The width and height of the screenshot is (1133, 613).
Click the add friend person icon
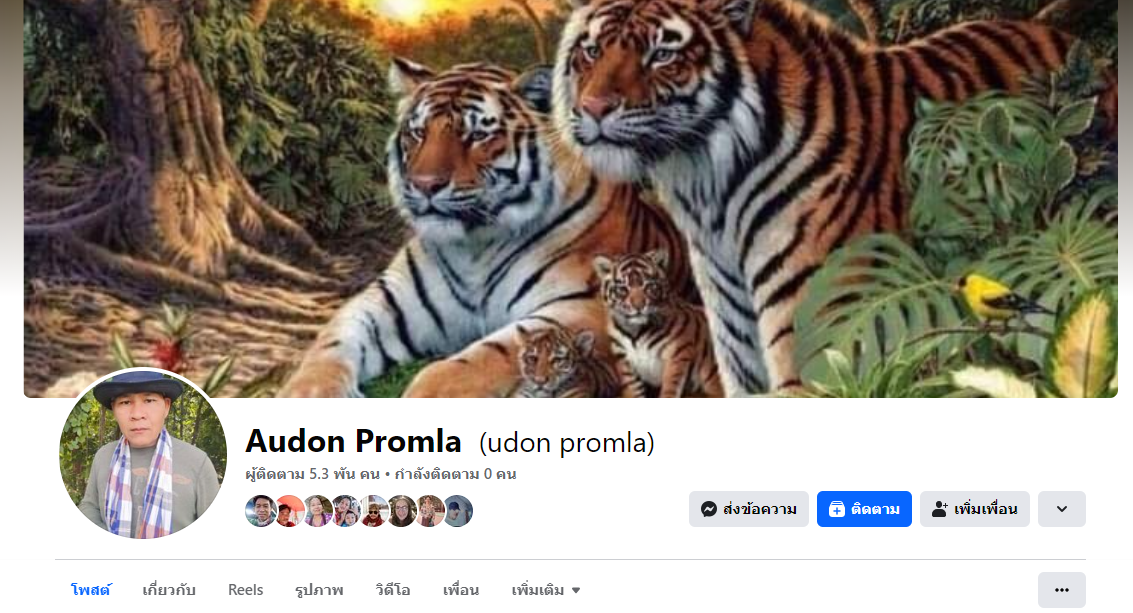[939, 509]
